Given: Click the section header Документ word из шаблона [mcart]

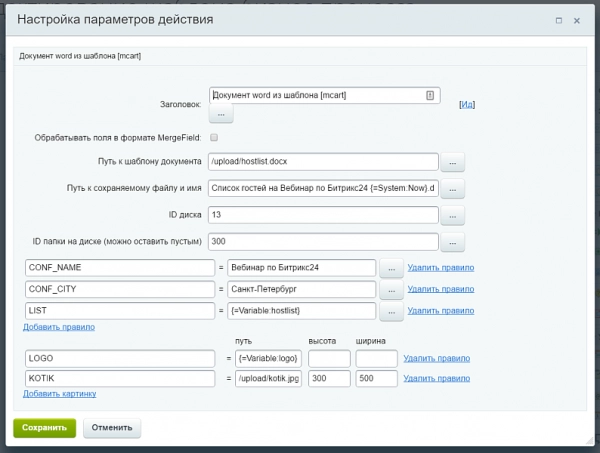Looking at the screenshot, I should pos(80,56).
